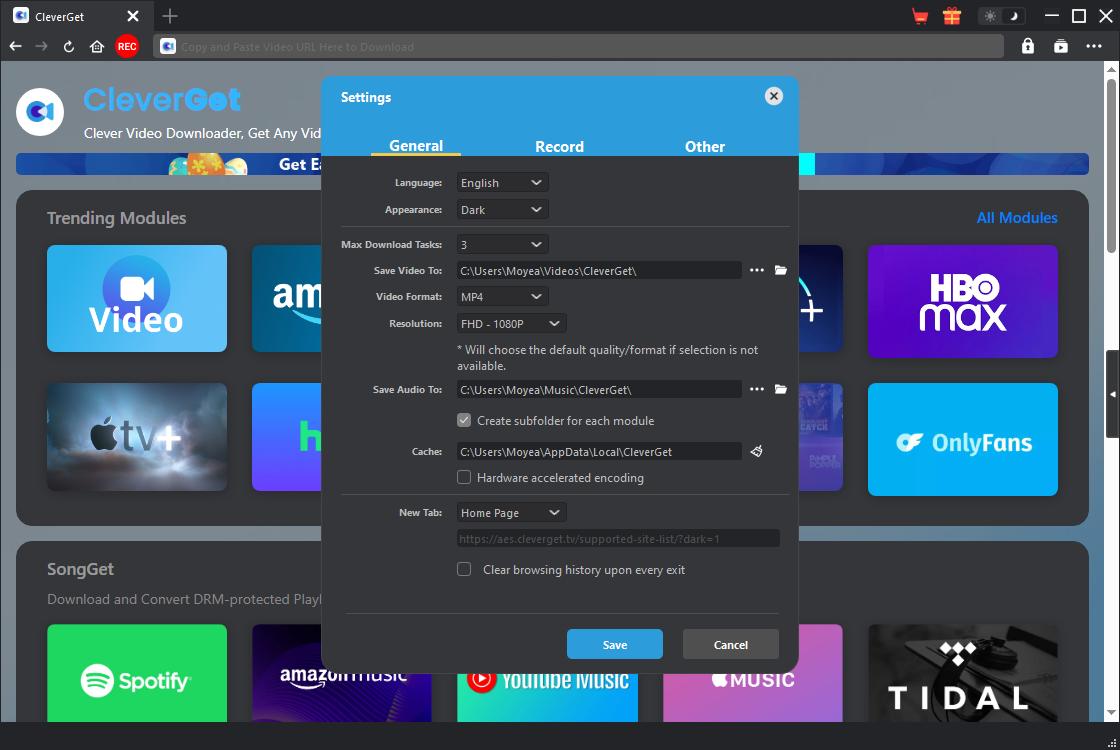Image resolution: width=1120 pixels, height=750 pixels.
Task: Enable Hardware accelerated encoding checkbox
Action: point(464,478)
